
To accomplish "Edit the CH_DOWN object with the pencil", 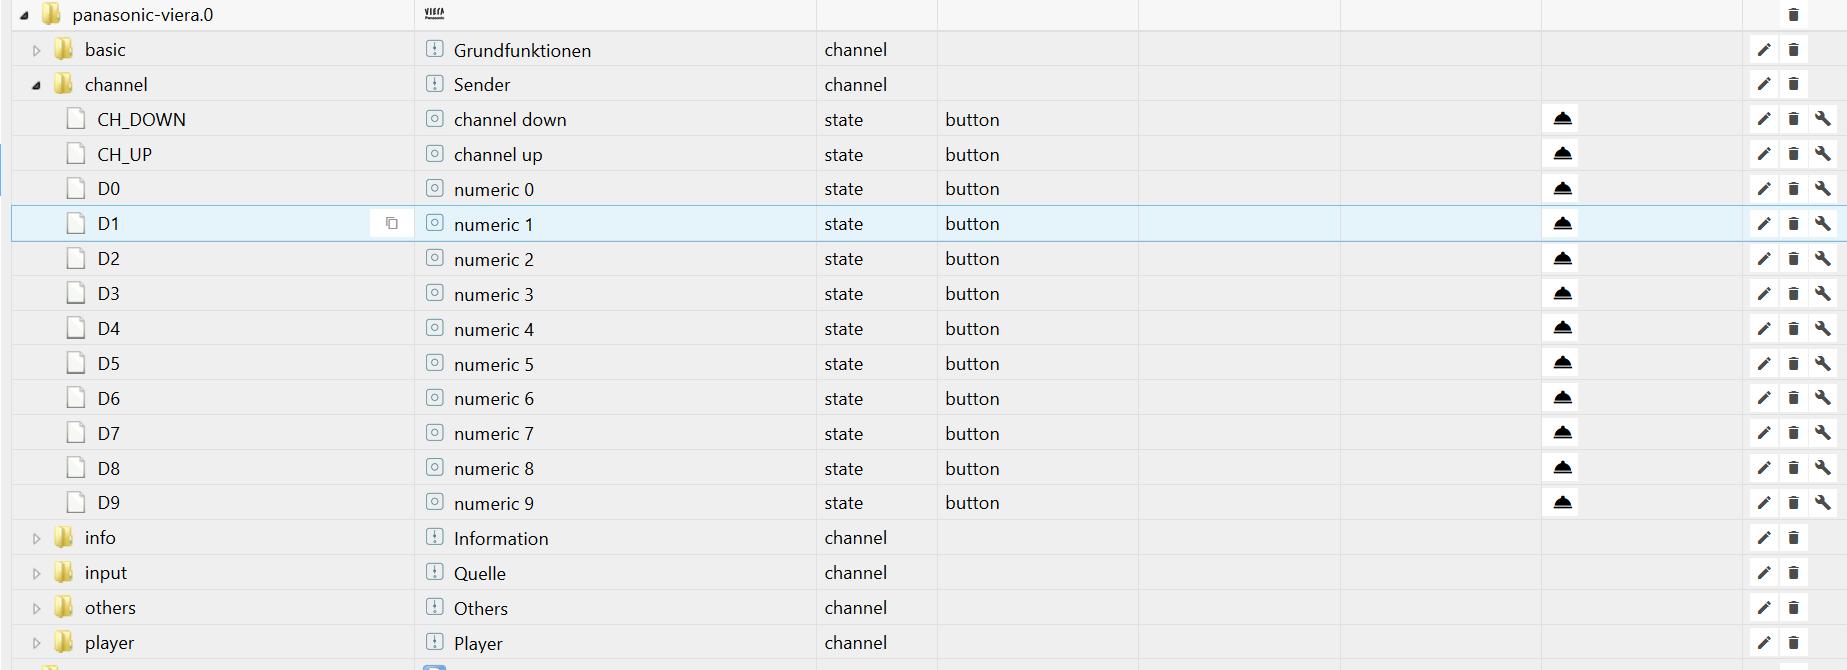I will pos(1764,119).
